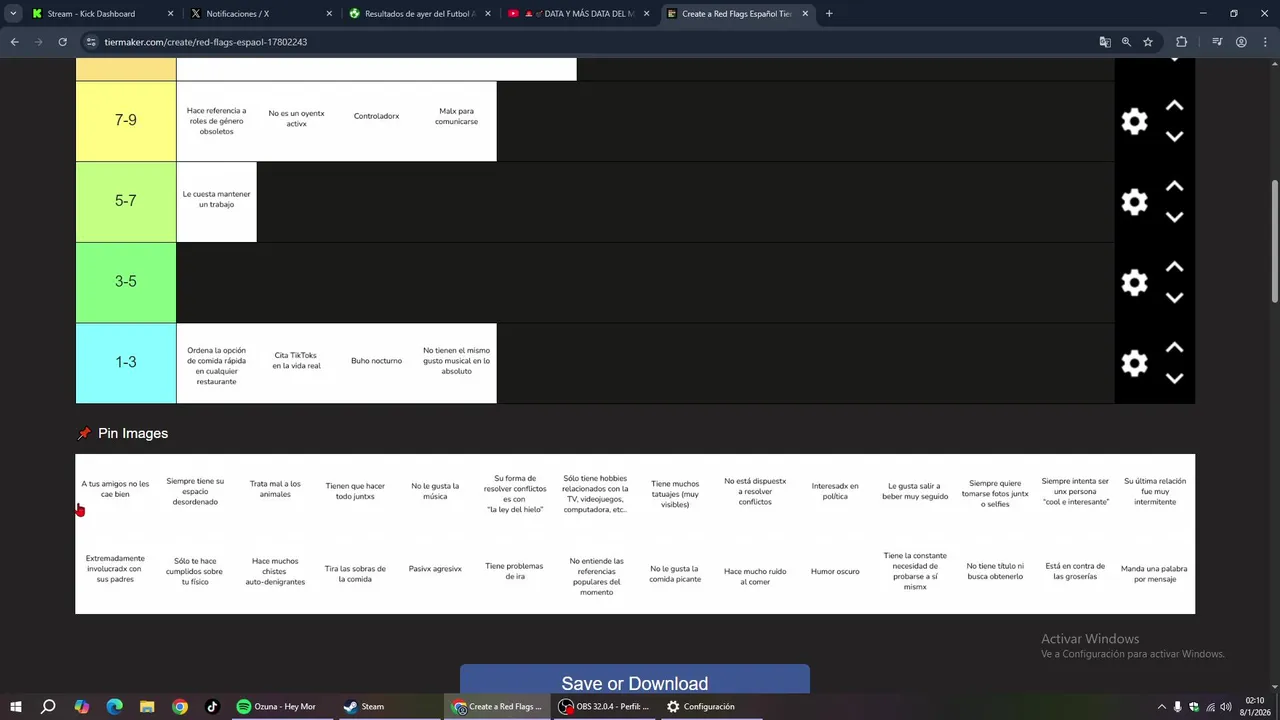Click the Save or Download button
Viewport: 1280px width, 720px height.
(x=635, y=680)
